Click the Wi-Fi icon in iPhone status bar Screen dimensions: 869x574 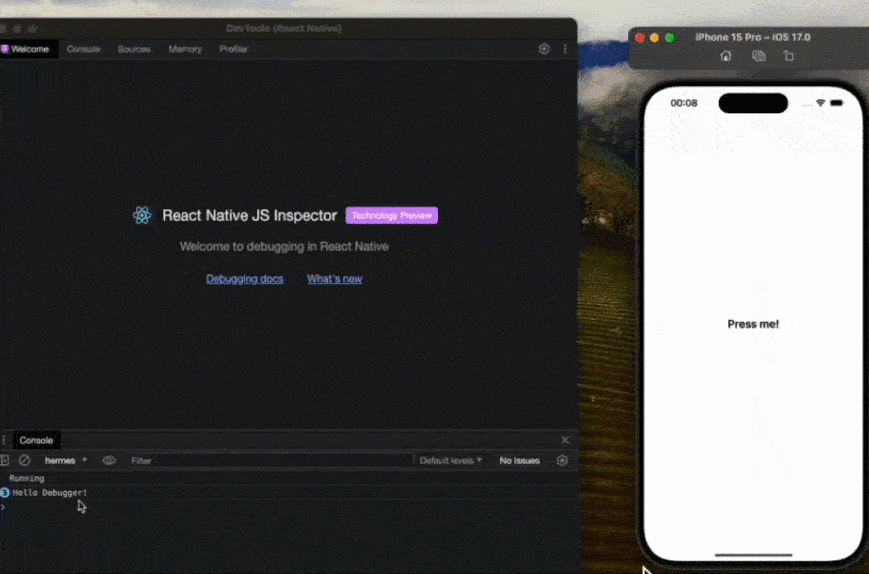click(x=820, y=102)
